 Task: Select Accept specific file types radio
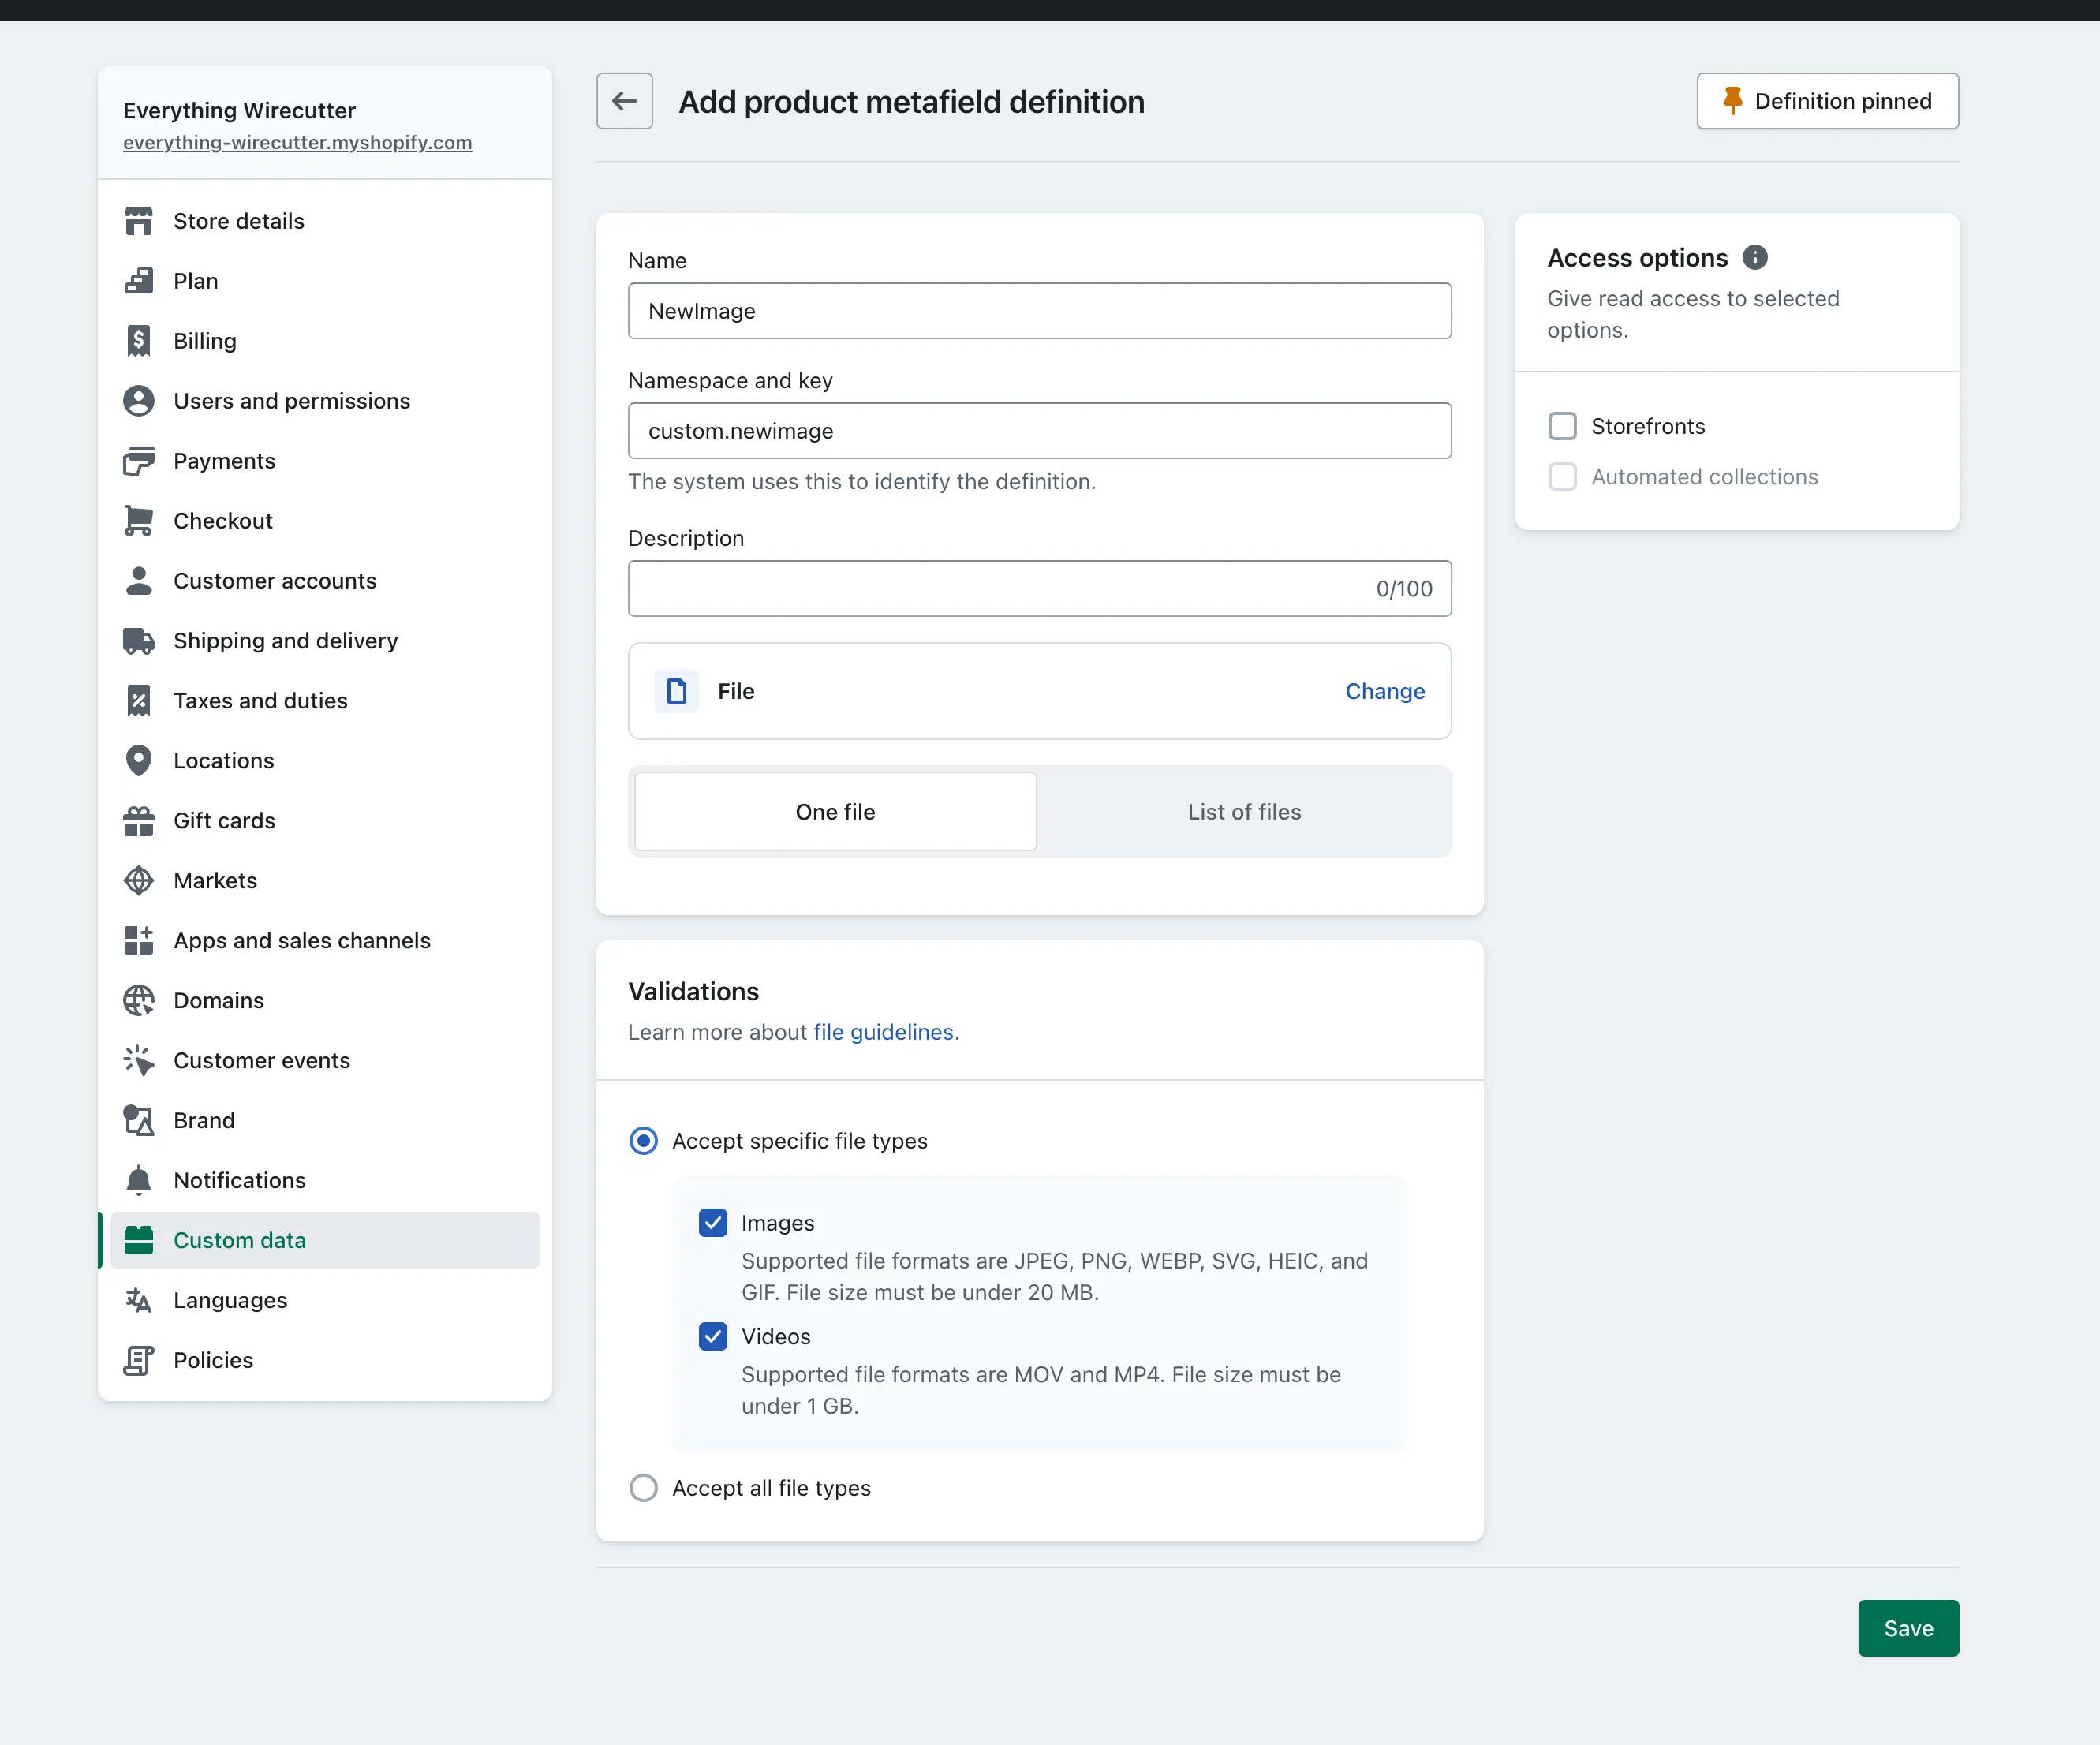tap(644, 1142)
